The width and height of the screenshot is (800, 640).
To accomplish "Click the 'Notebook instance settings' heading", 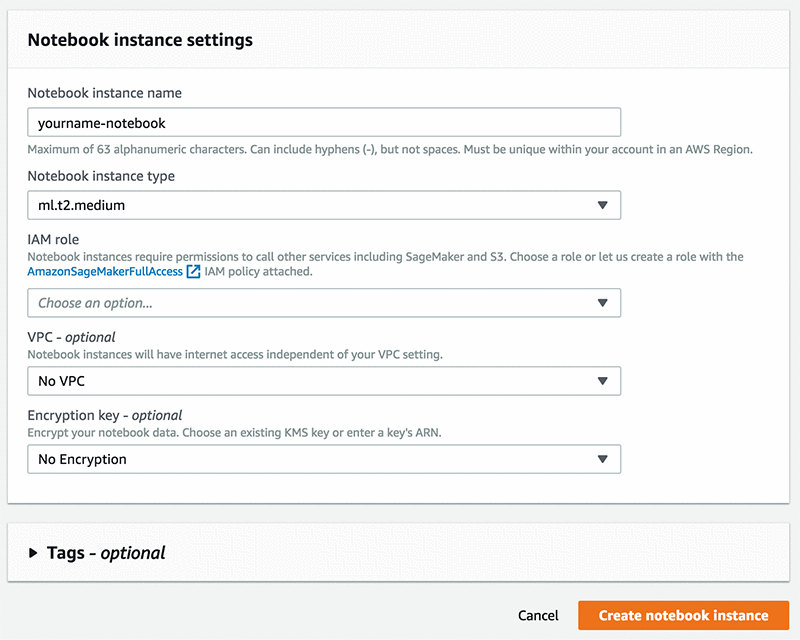I will pos(140,41).
